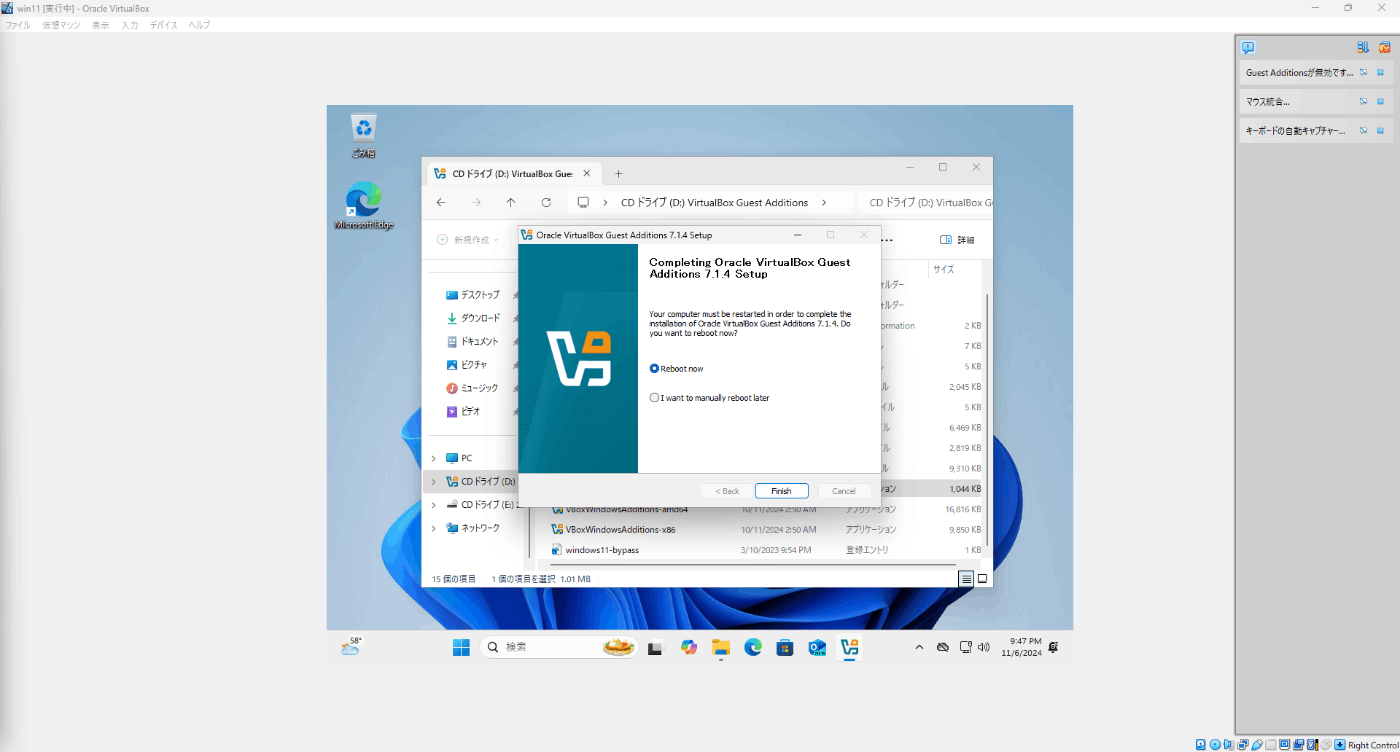1400x752 pixels.
Task: Dismiss the マウス統合 notification
Action: coord(1380,101)
